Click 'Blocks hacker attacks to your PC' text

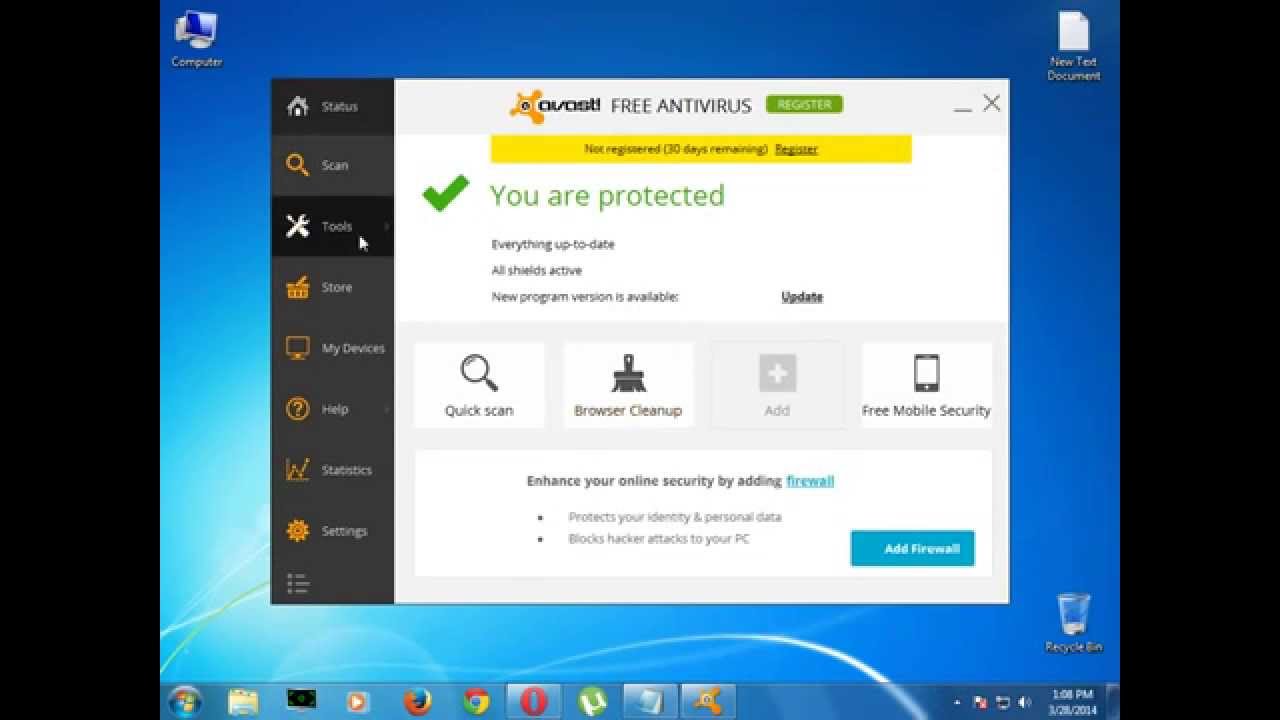[x=659, y=539]
